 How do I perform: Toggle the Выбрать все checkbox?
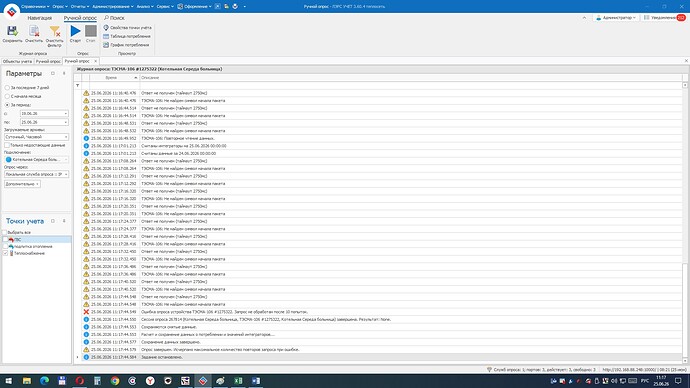5,232
